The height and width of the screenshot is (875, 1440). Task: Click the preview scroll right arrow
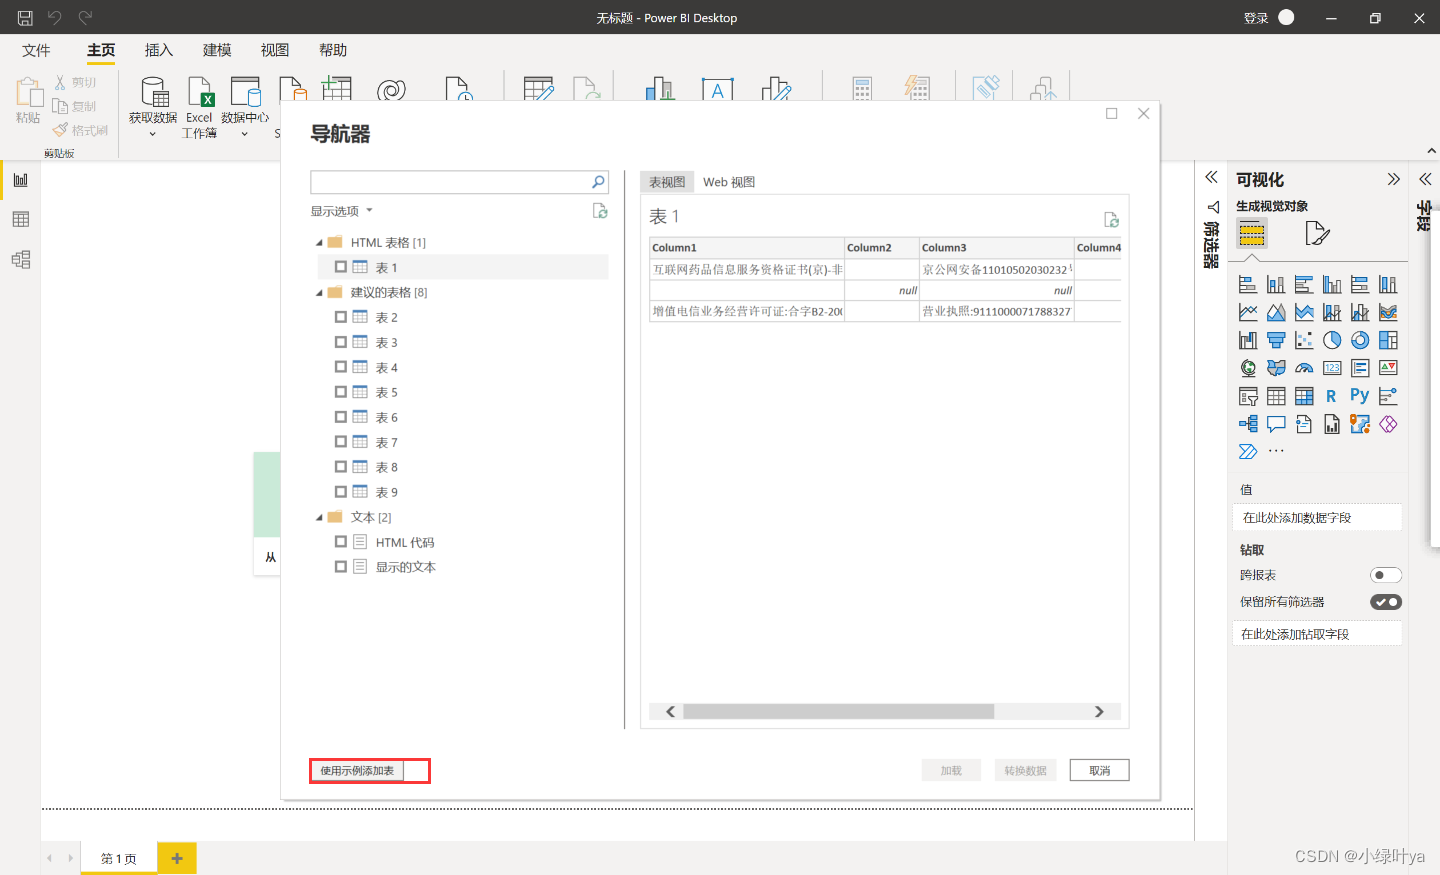pos(1099,711)
